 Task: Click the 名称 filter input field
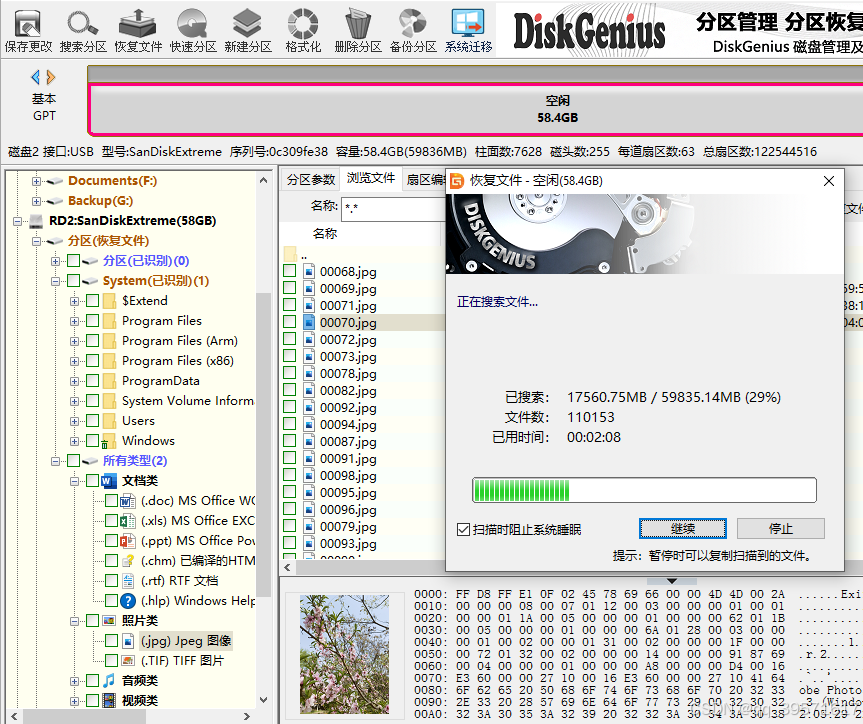tap(394, 208)
